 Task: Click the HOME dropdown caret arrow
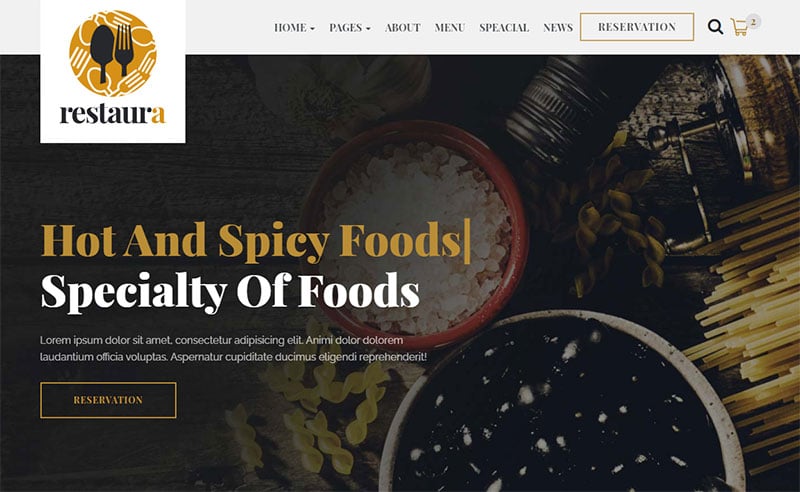tap(312, 29)
